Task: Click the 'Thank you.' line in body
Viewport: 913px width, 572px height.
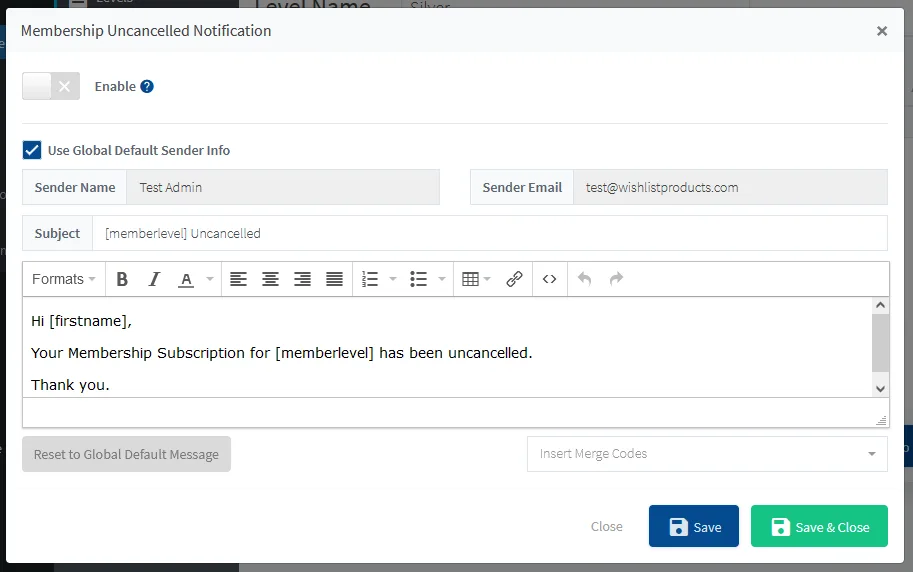Action: [70, 385]
